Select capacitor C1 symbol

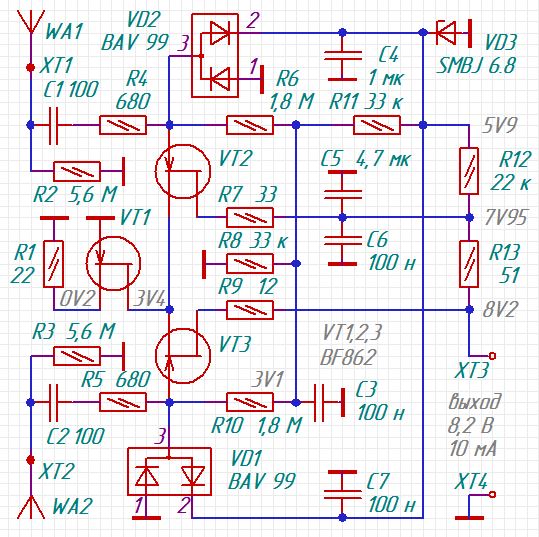click(53, 125)
